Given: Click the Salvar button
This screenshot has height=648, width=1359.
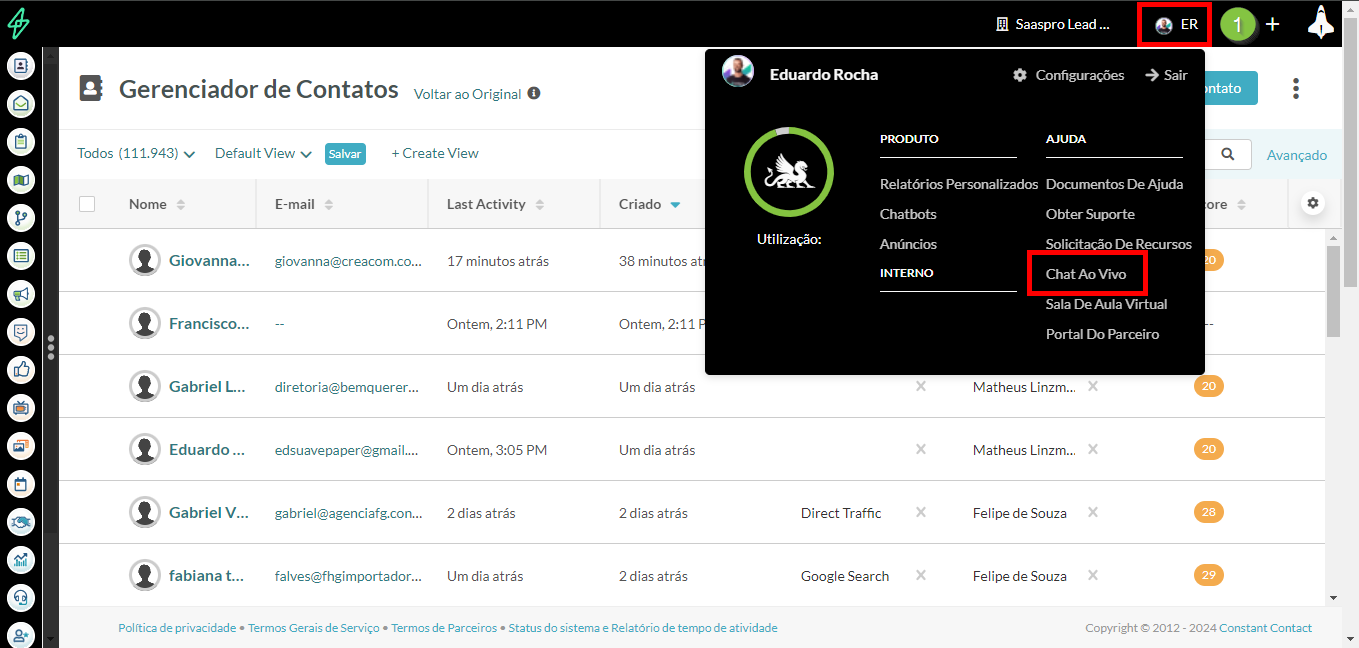Looking at the screenshot, I should pyautogui.click(x=345, y=154).
